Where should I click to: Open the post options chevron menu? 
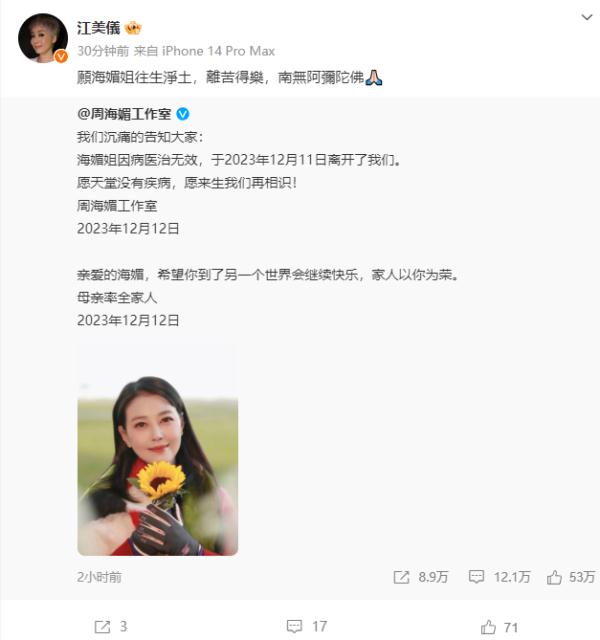tap(587, 17)
